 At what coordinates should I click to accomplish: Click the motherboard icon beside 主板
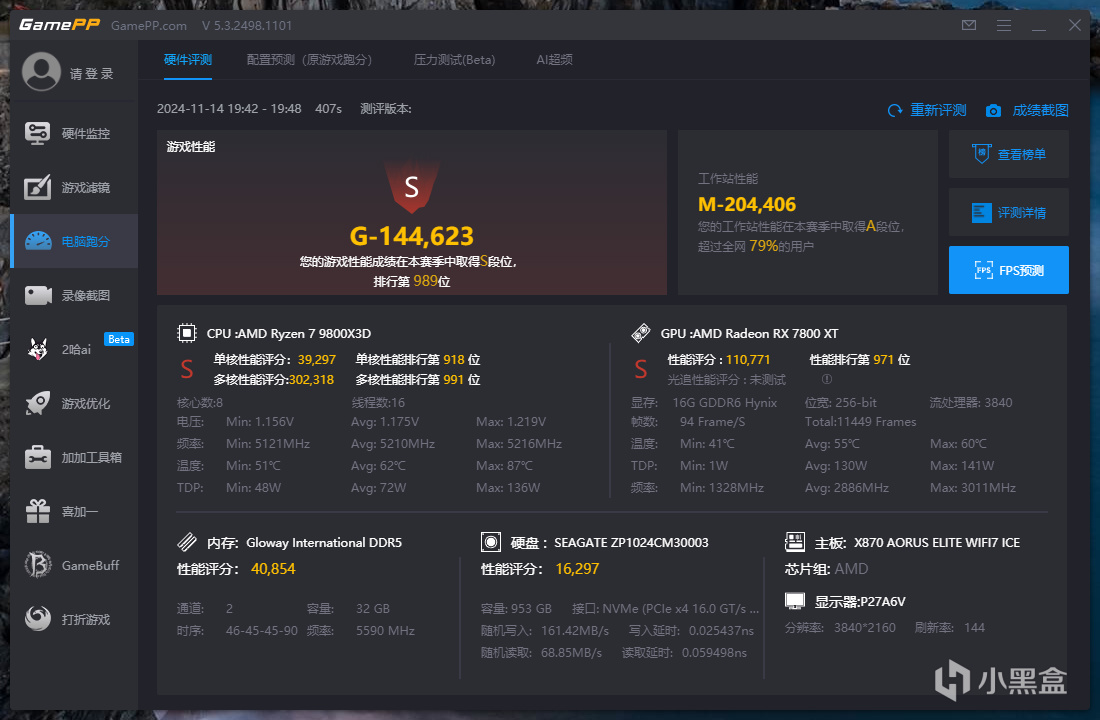[794, 542]
